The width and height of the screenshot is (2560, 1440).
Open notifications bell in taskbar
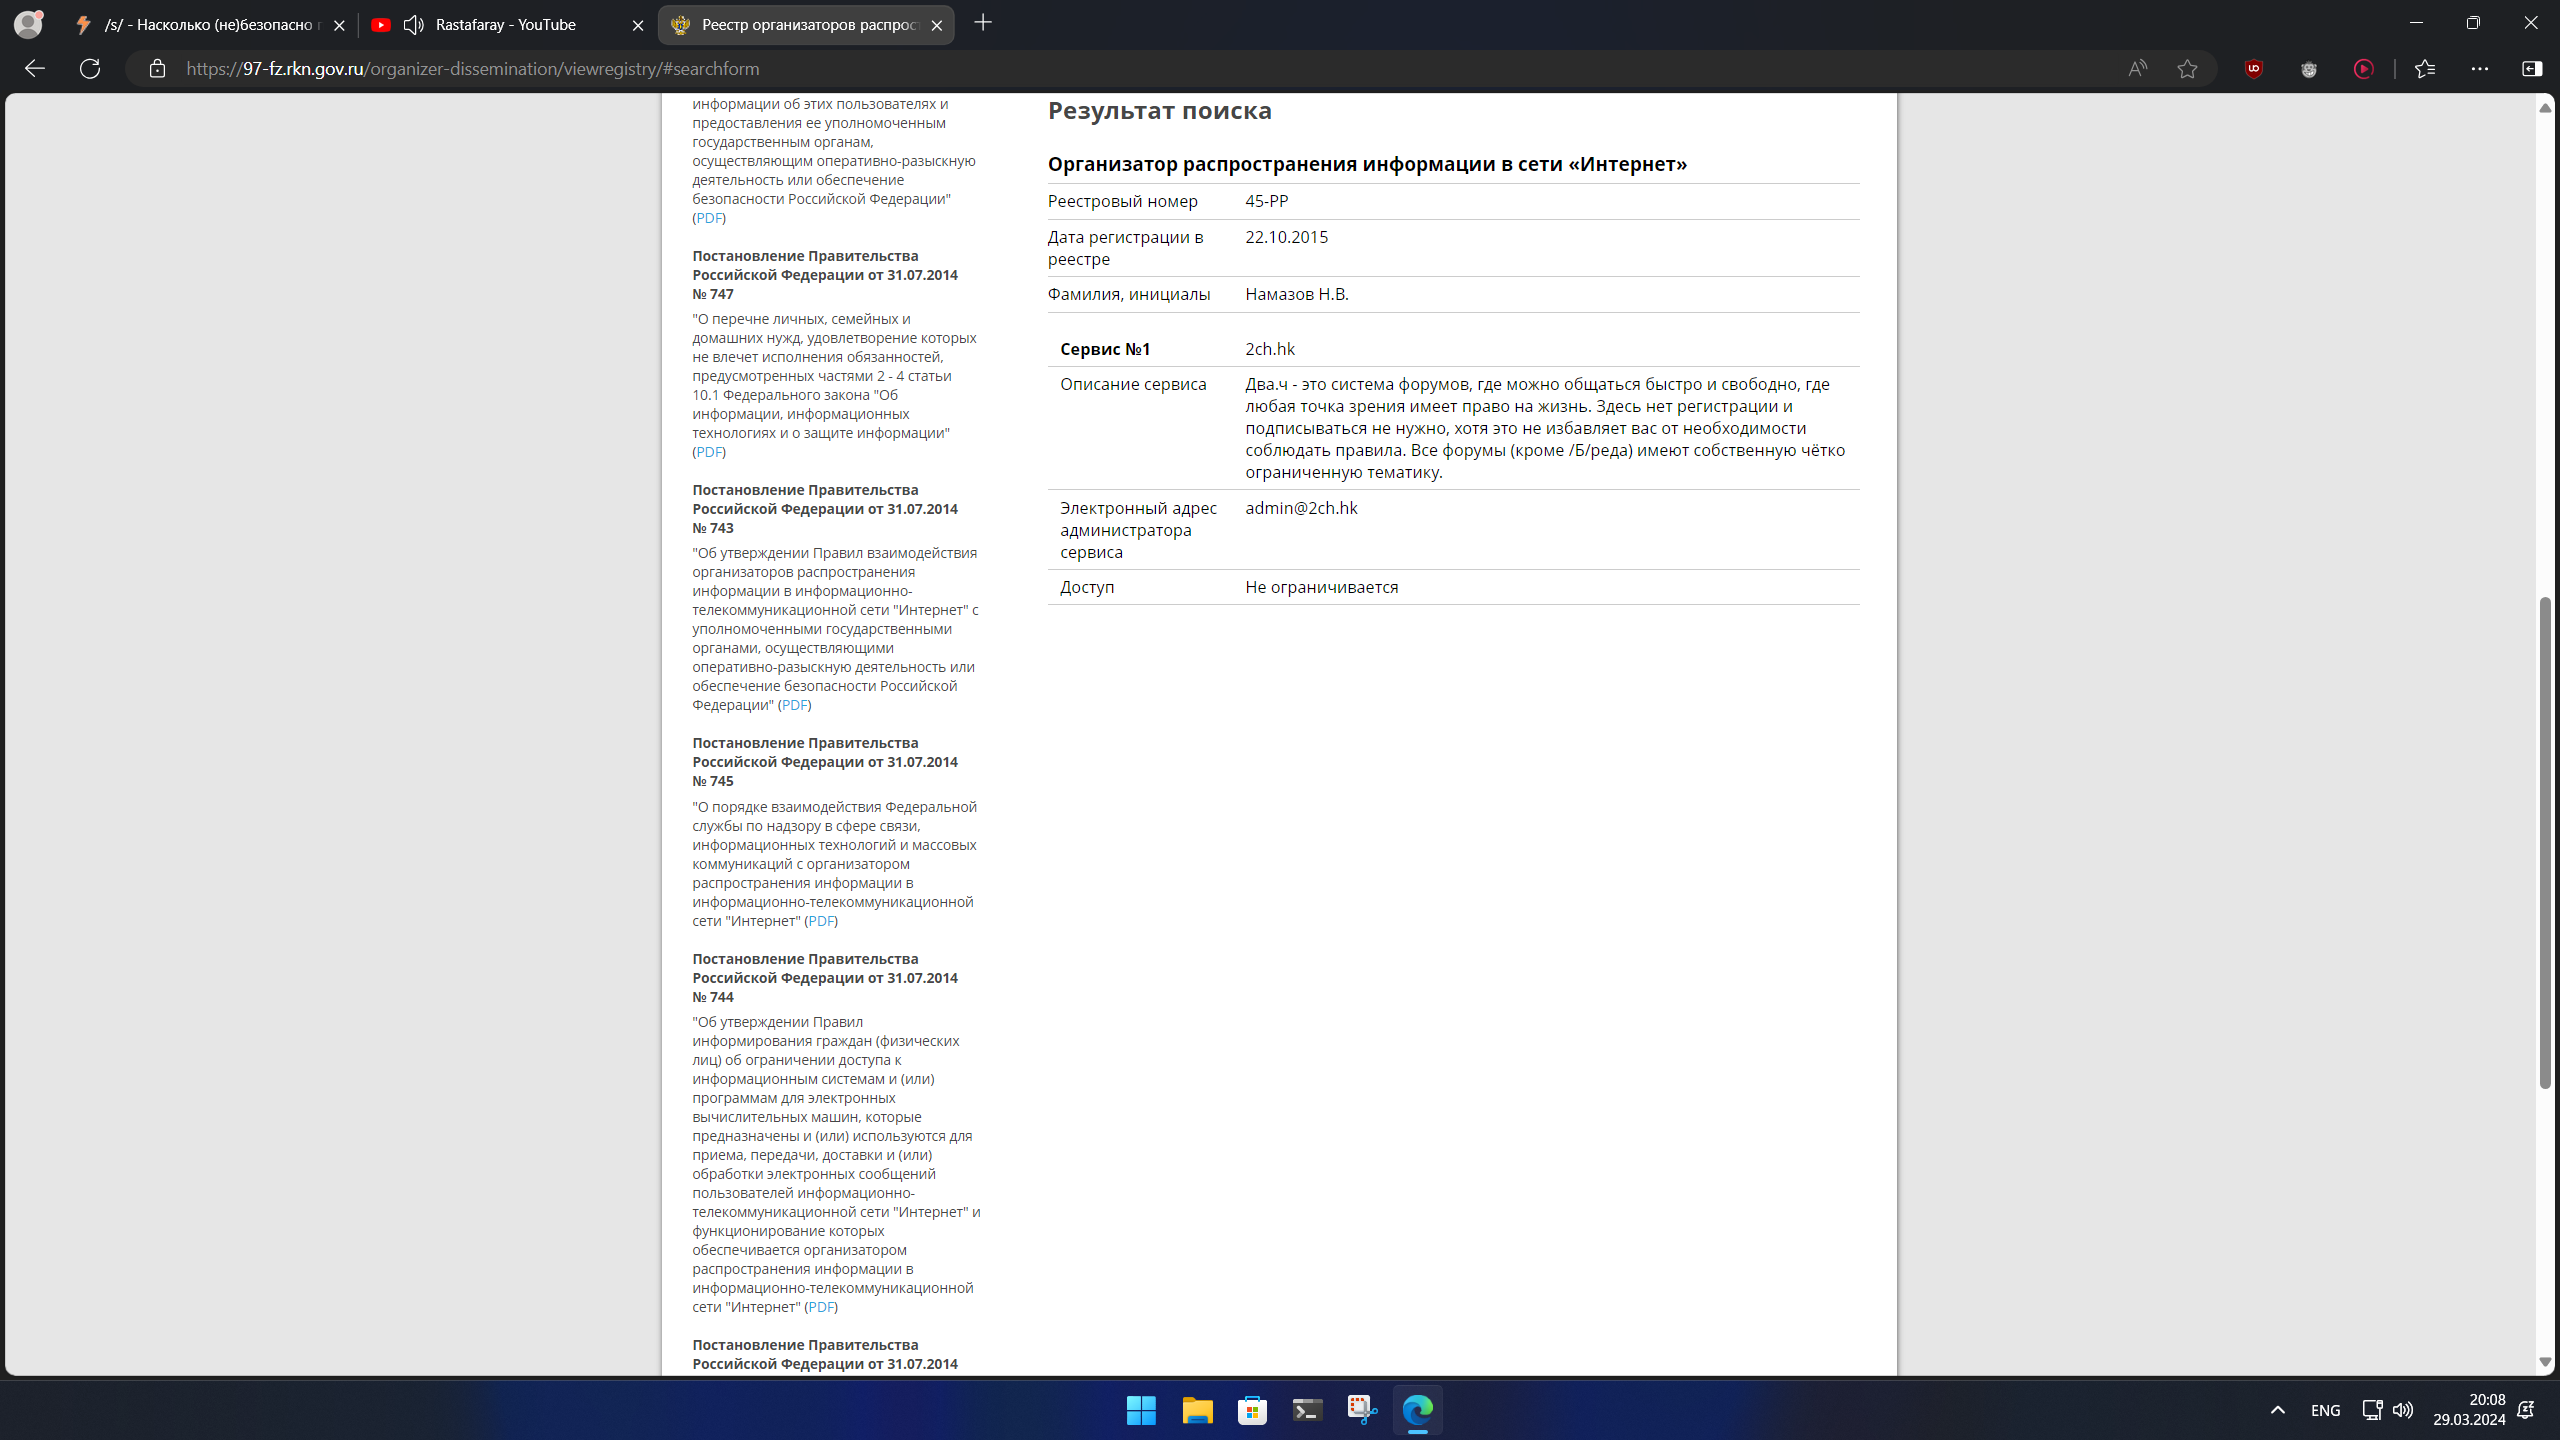pos(2525,1410)
